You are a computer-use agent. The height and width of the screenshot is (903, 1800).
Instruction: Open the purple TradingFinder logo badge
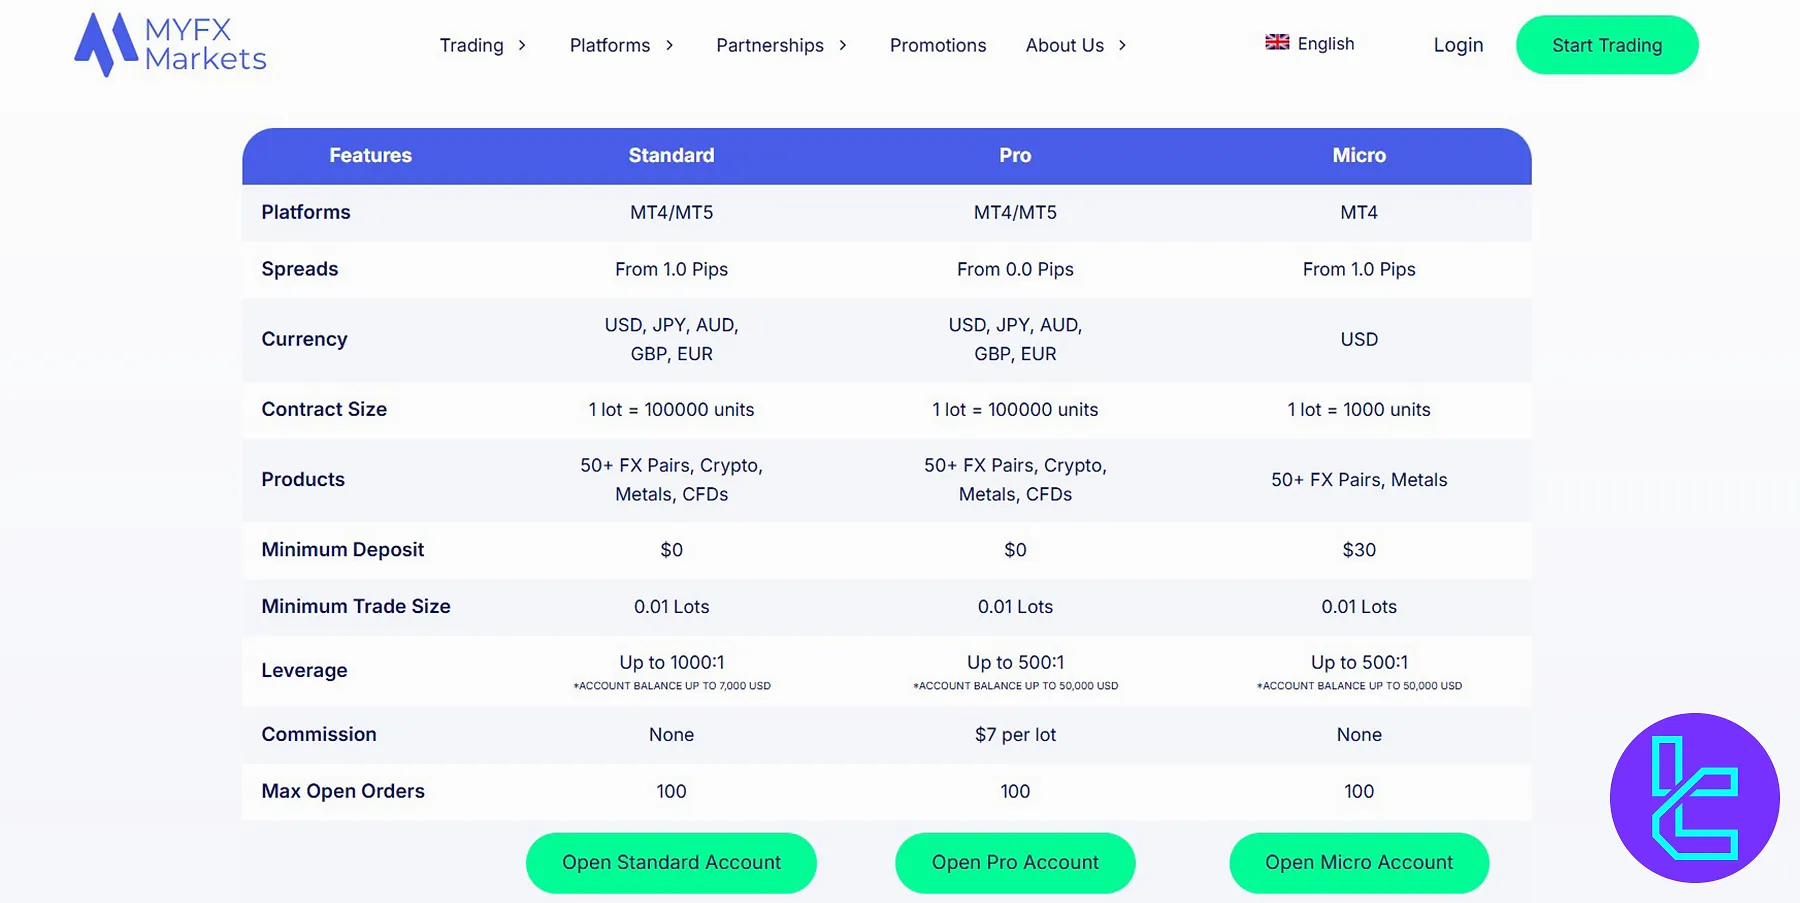(x=1694, y=798)
